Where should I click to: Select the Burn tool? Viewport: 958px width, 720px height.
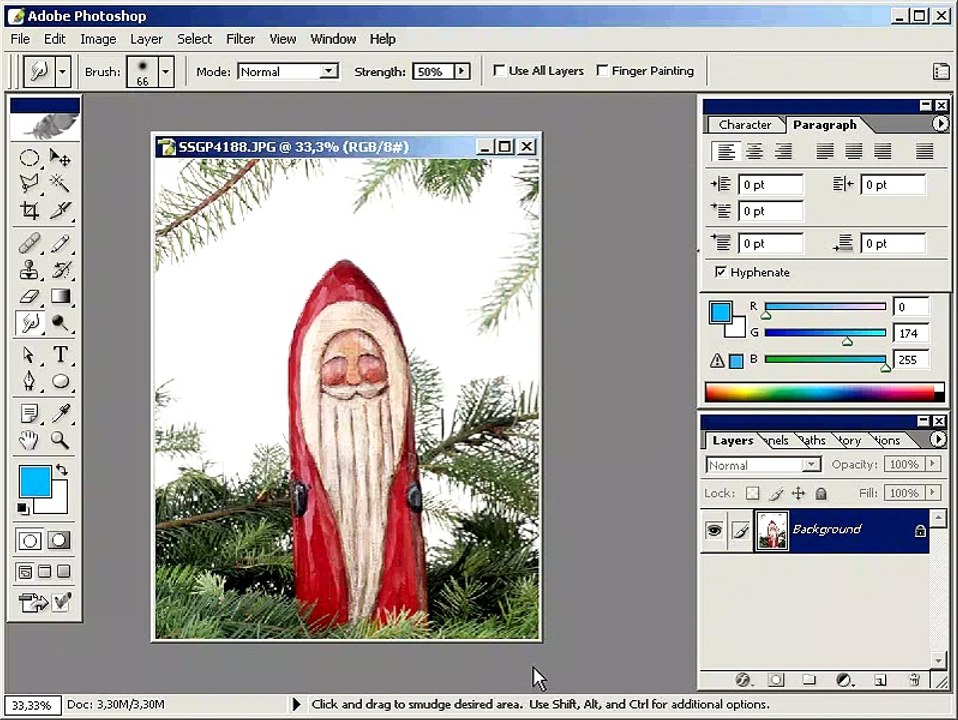[x=60, y=323]
